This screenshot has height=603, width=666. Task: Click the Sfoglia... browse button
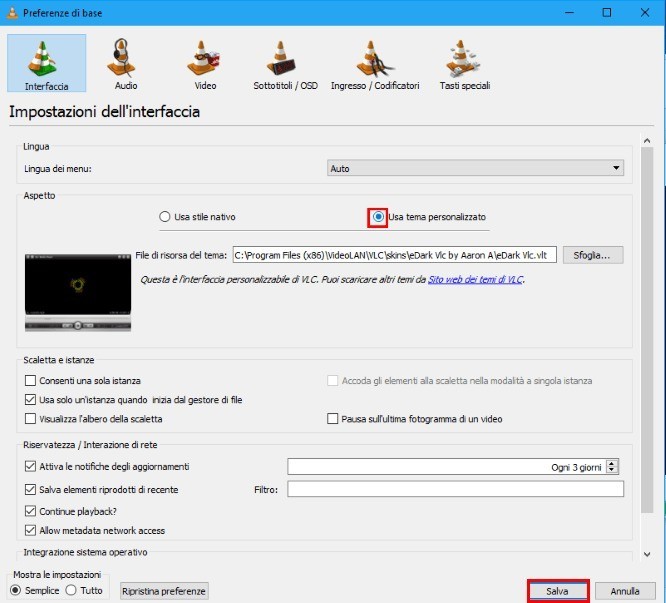pos(593,255)
